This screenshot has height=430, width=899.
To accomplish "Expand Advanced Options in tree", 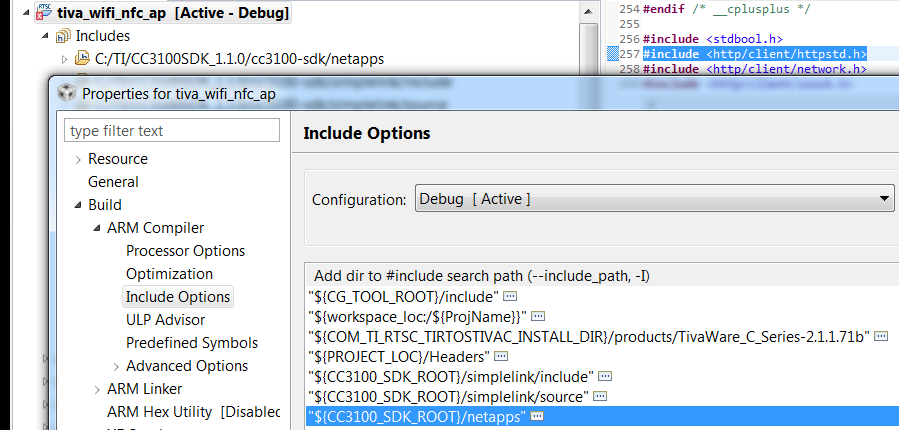I will 116,366.
